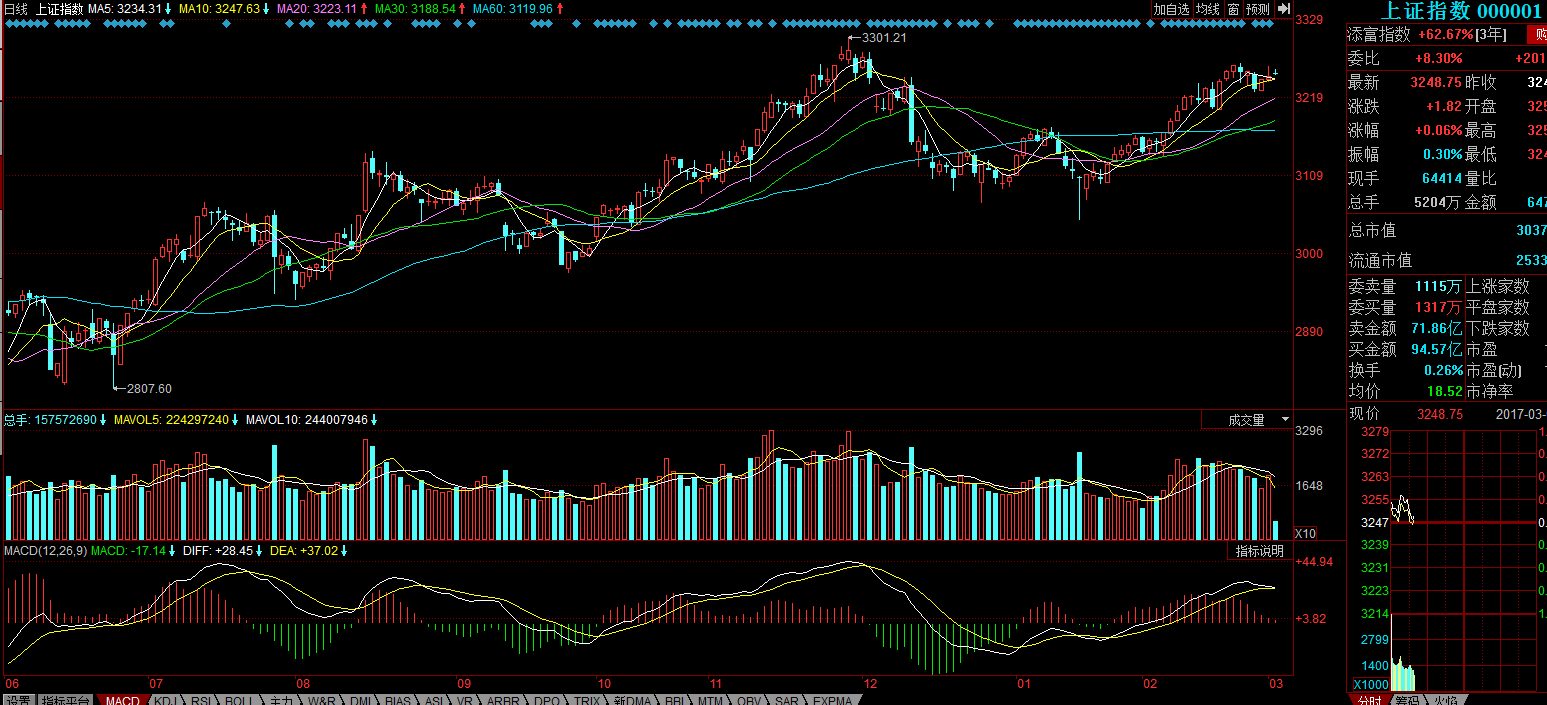Click the 换手 0.26% value

click(x=1443, y=370)
